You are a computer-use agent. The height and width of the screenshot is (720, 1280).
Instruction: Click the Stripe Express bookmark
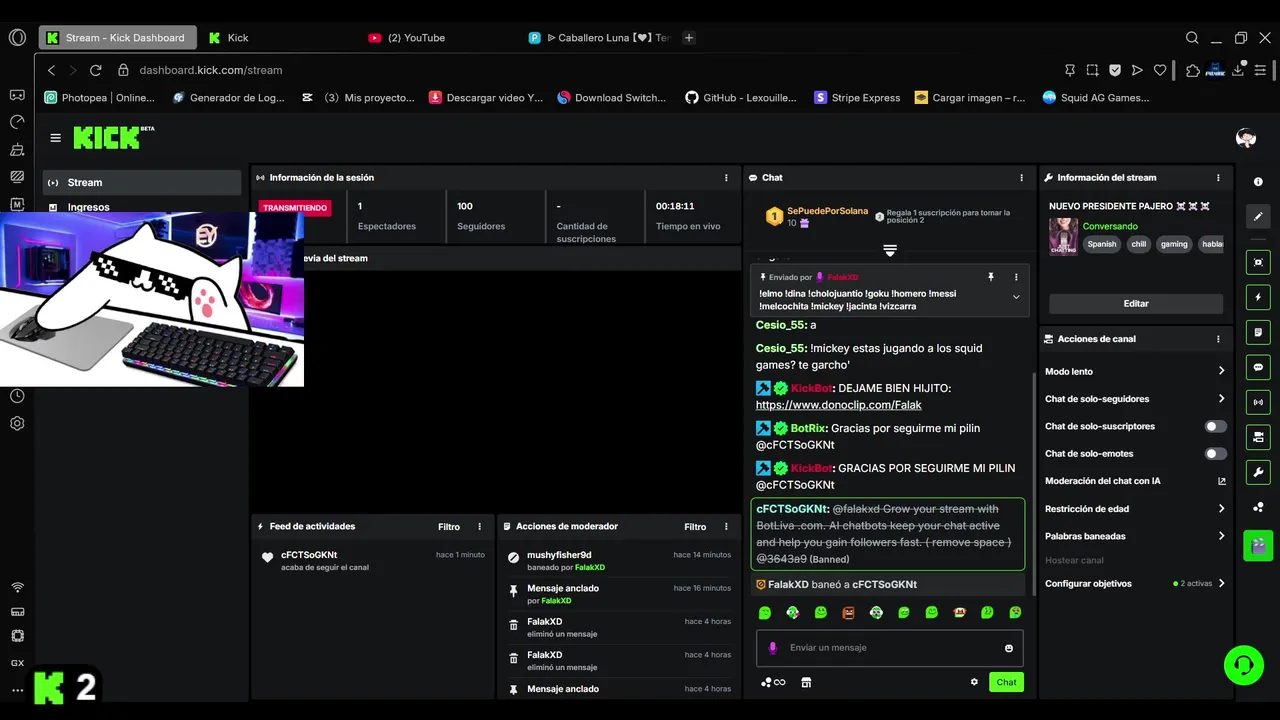(857, 98)
